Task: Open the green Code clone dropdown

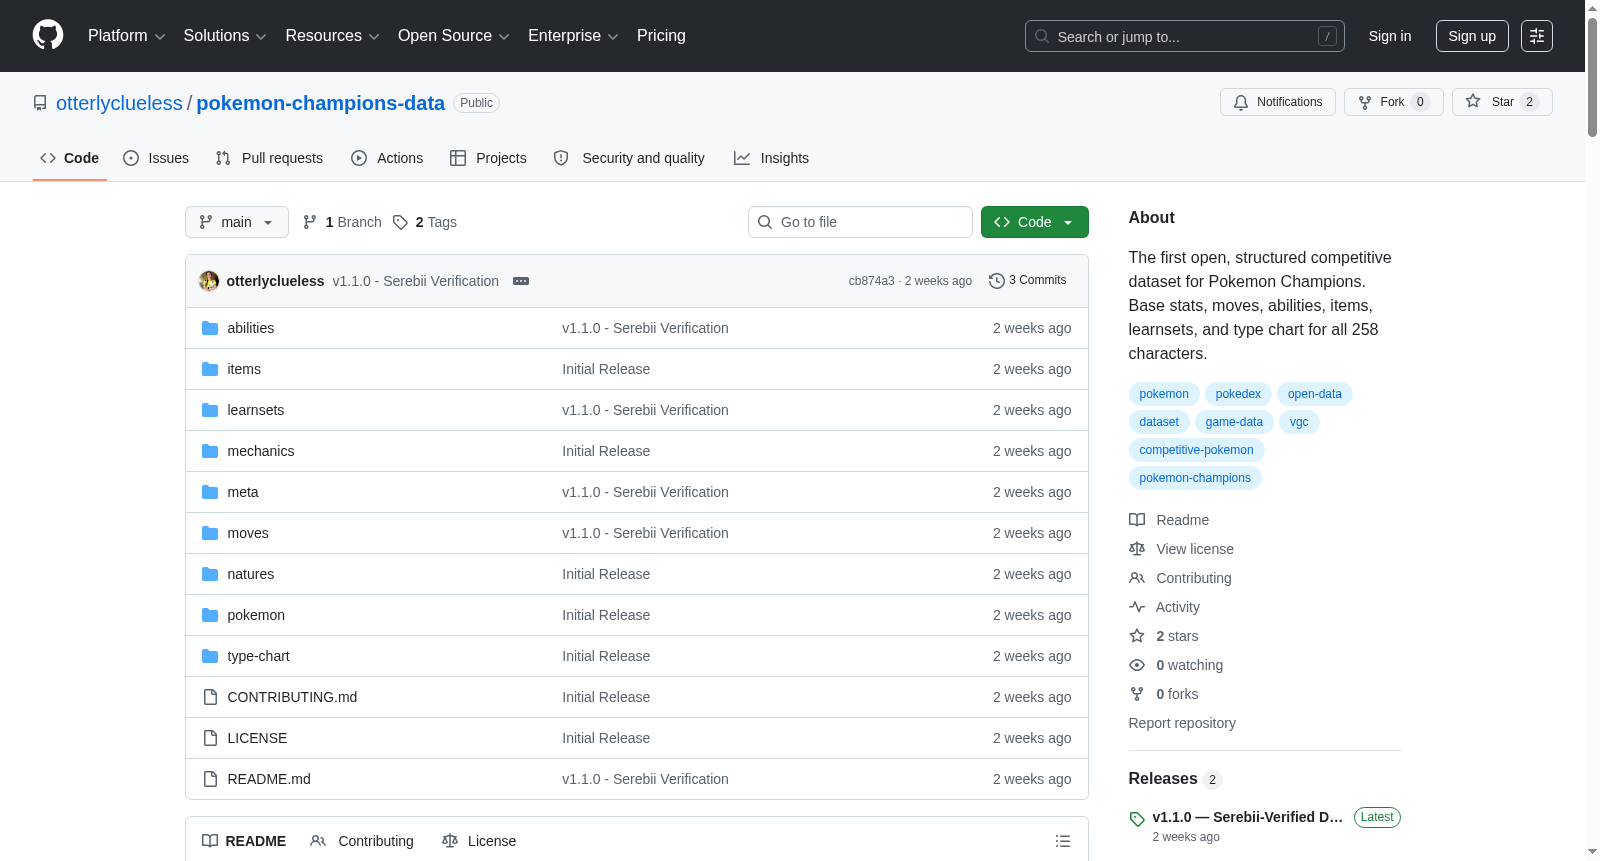Action: [1035, 222]
